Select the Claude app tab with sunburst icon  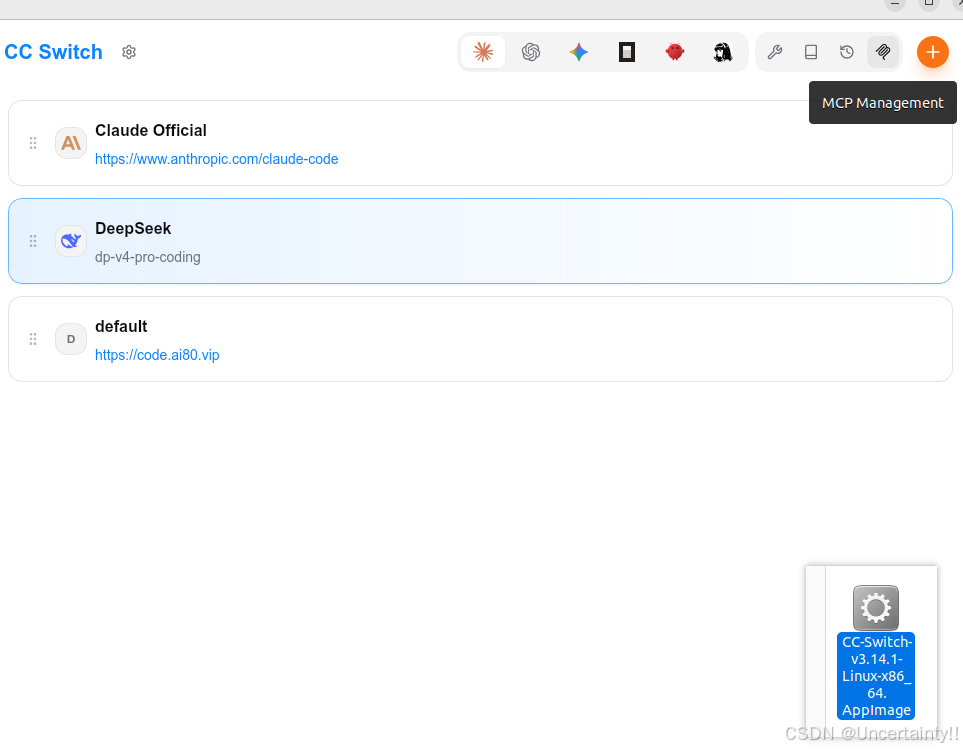[x=483, y=52]
